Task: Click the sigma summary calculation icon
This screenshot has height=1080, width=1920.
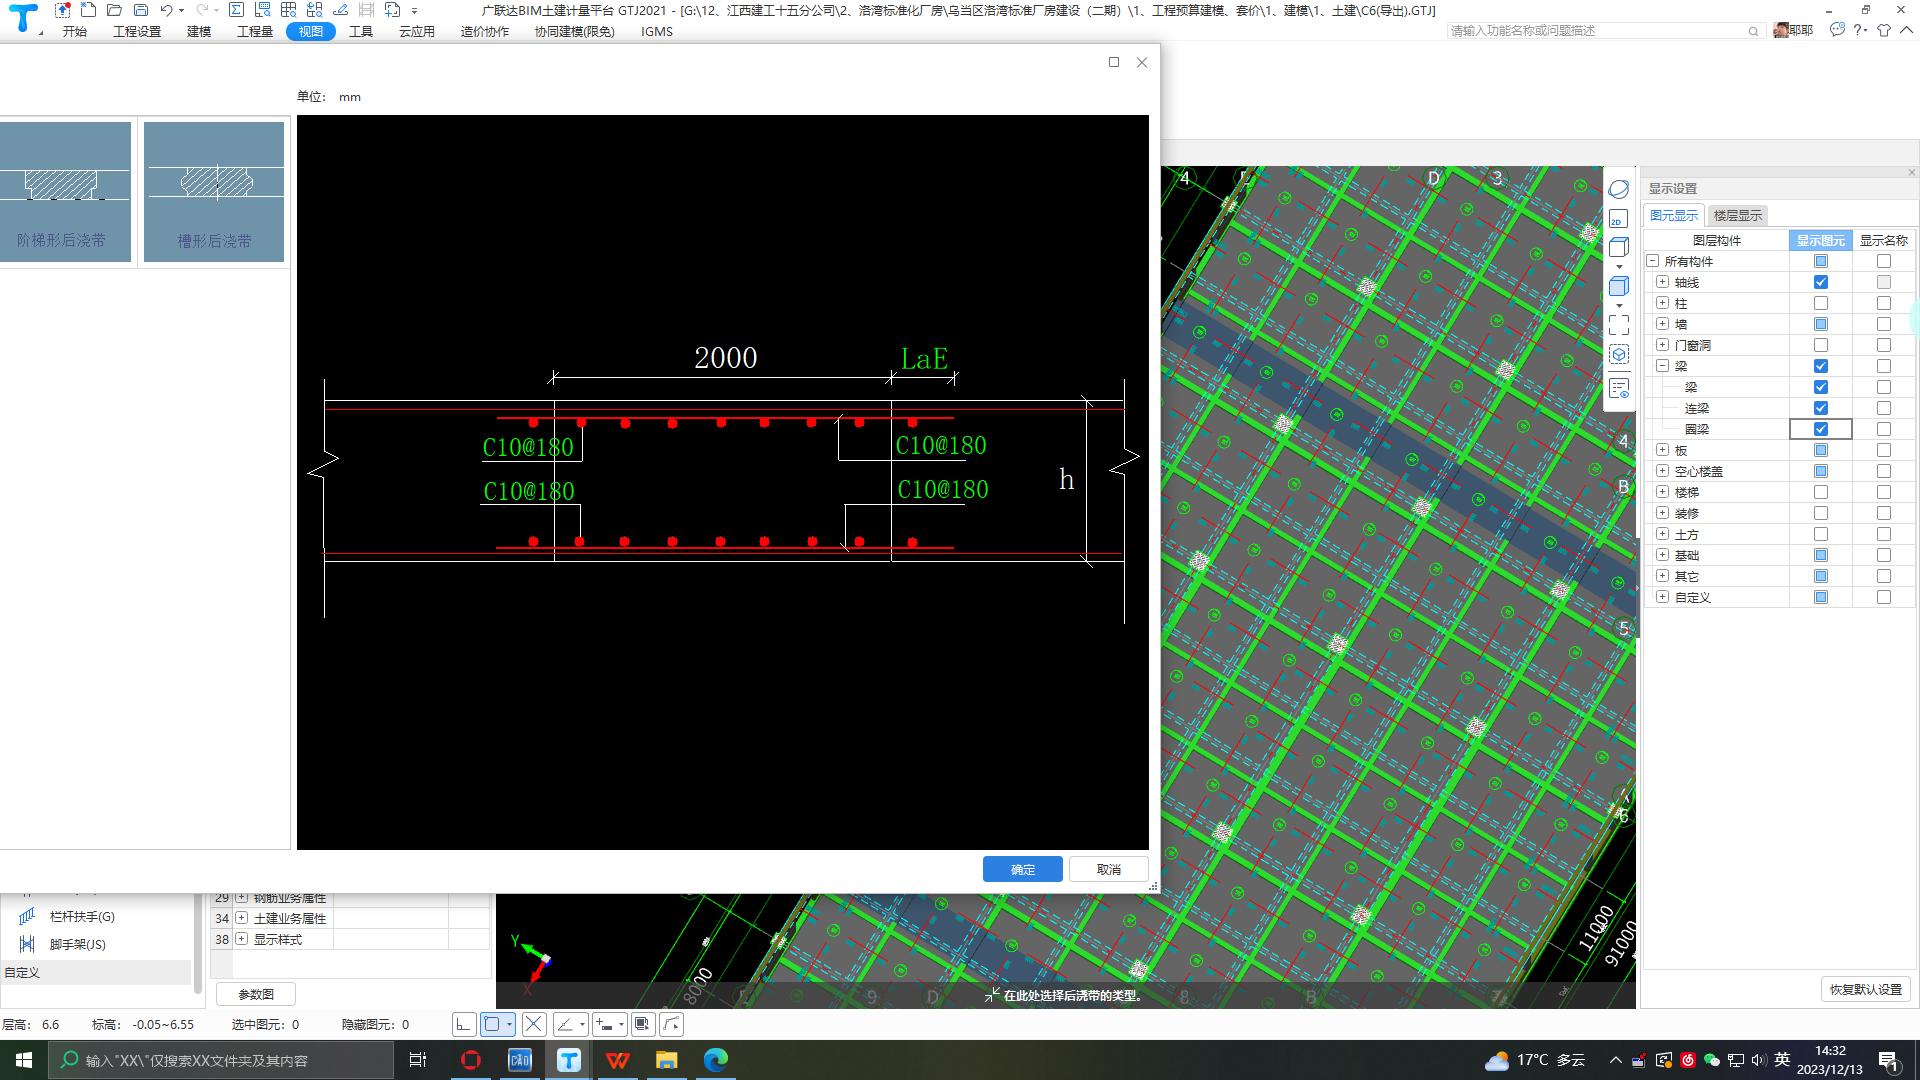Action: tap(236, 10)
